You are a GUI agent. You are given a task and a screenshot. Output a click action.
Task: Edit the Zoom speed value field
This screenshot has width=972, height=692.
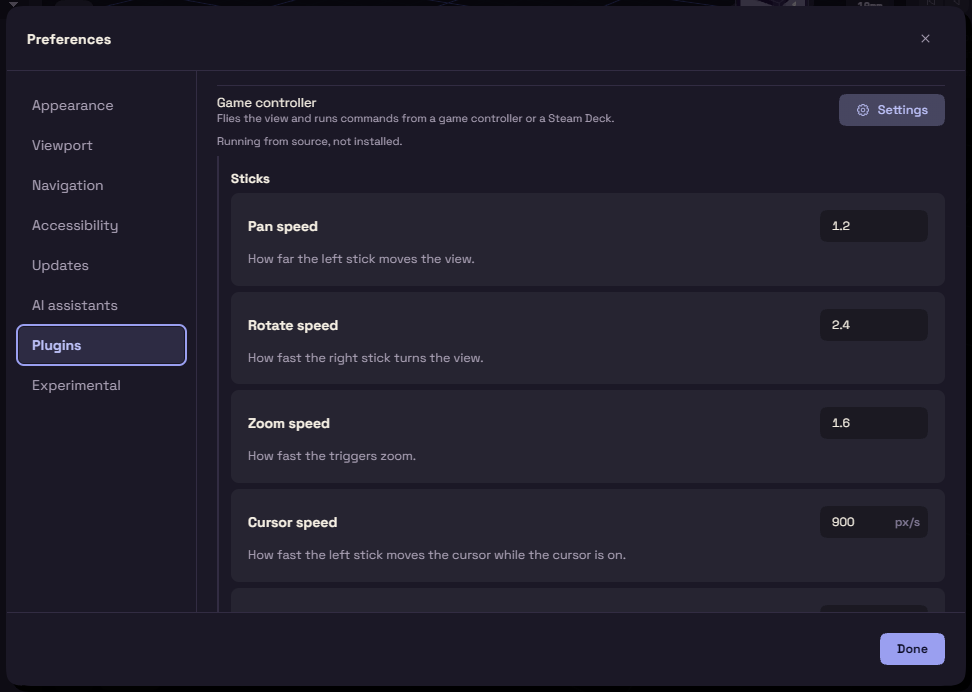pos(873,423)
